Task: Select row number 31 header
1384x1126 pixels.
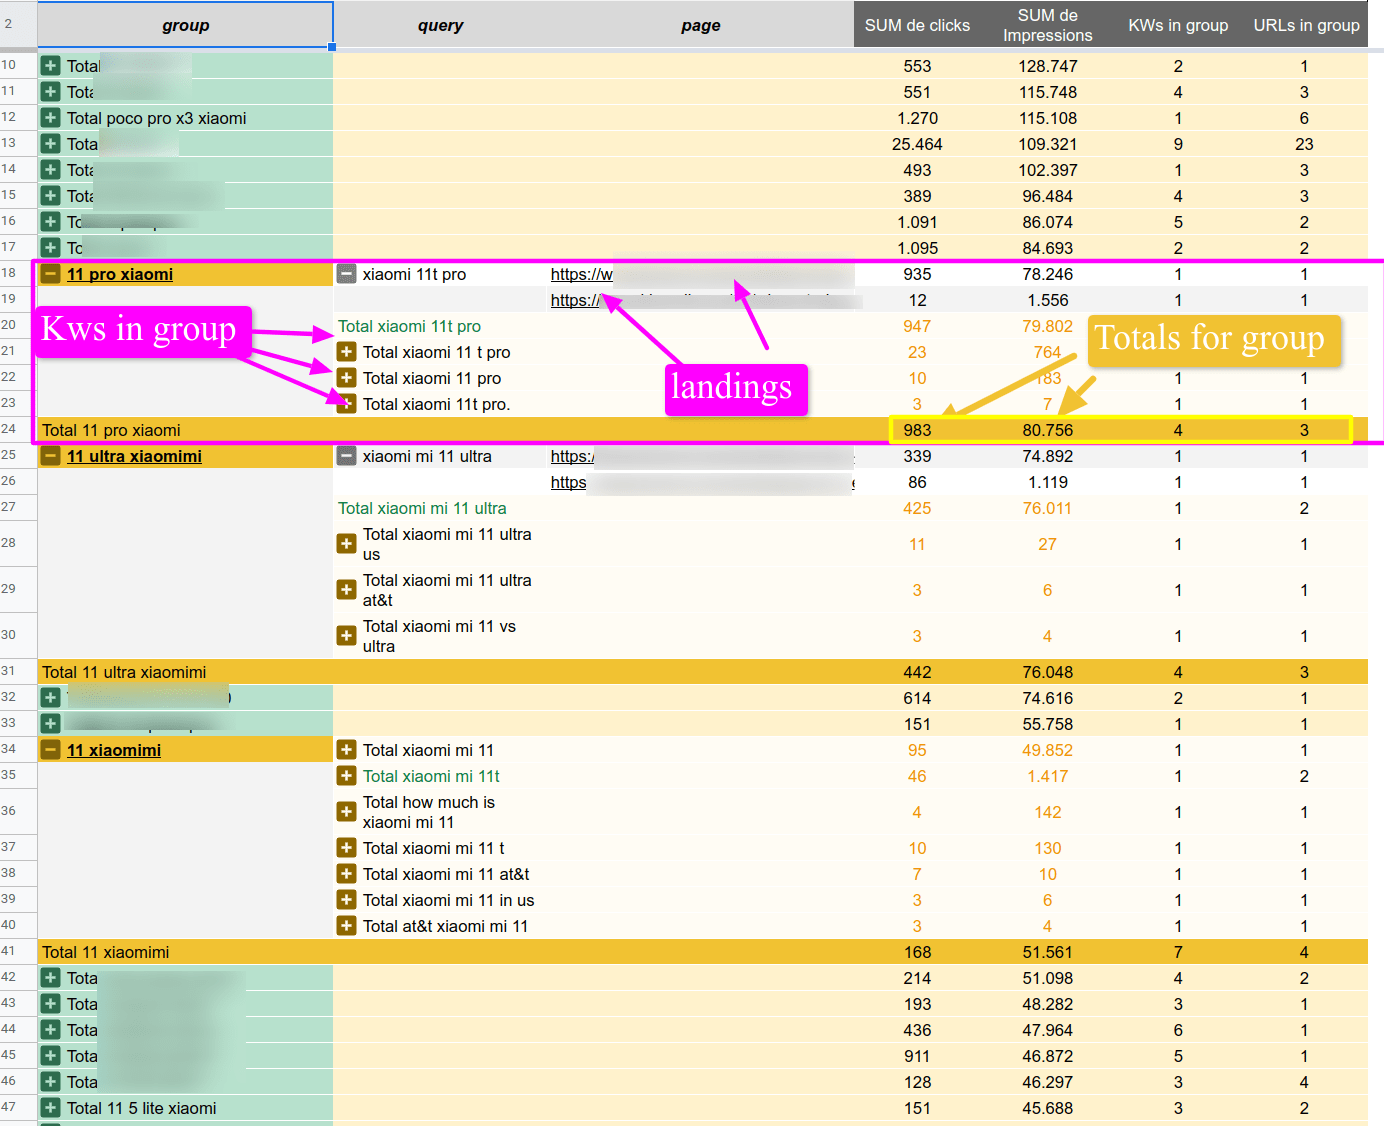Action: (18, 672)
